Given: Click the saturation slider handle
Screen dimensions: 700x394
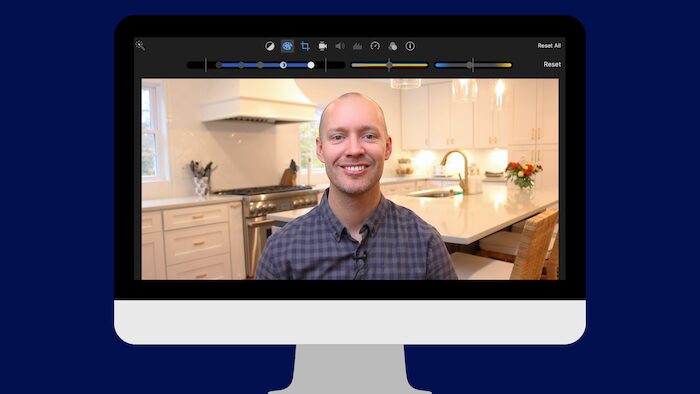Looking at the screenshot, I should [x=389, y=65].
